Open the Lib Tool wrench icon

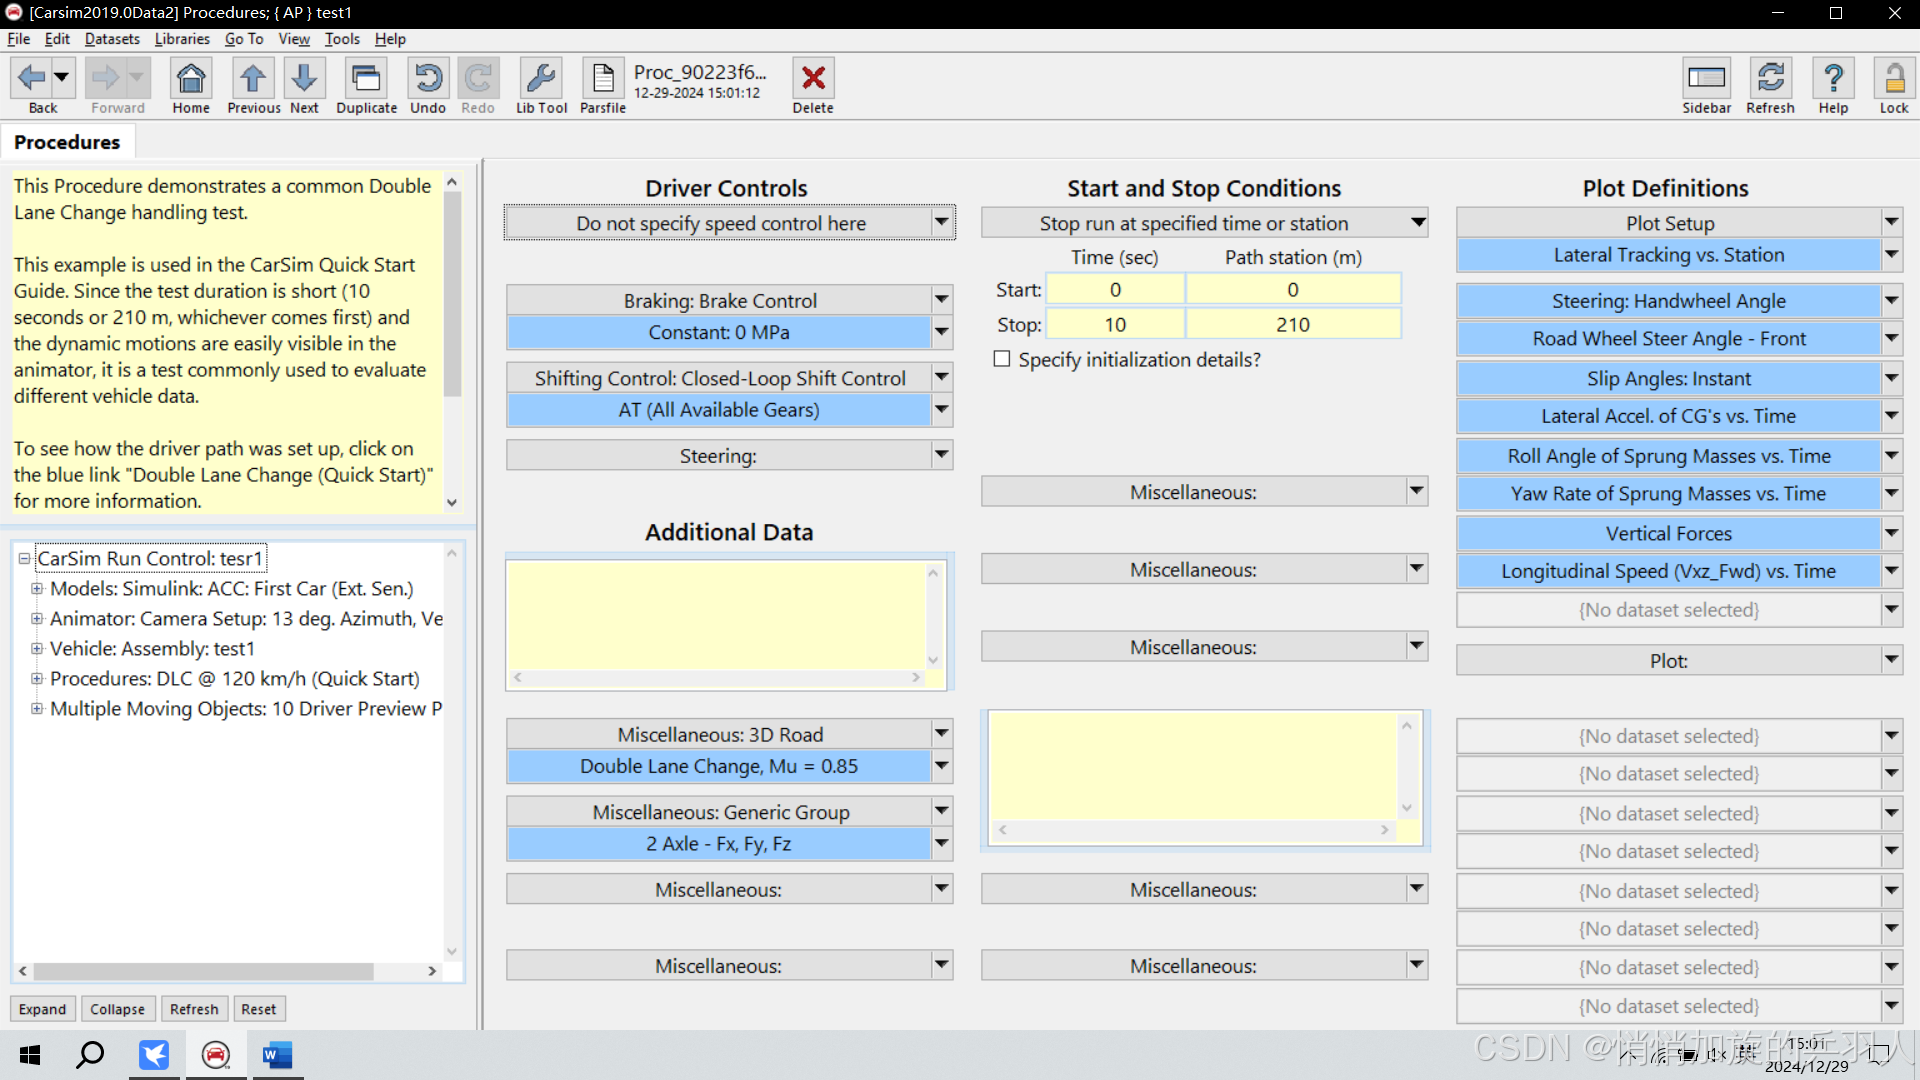(x=541, y=79)
